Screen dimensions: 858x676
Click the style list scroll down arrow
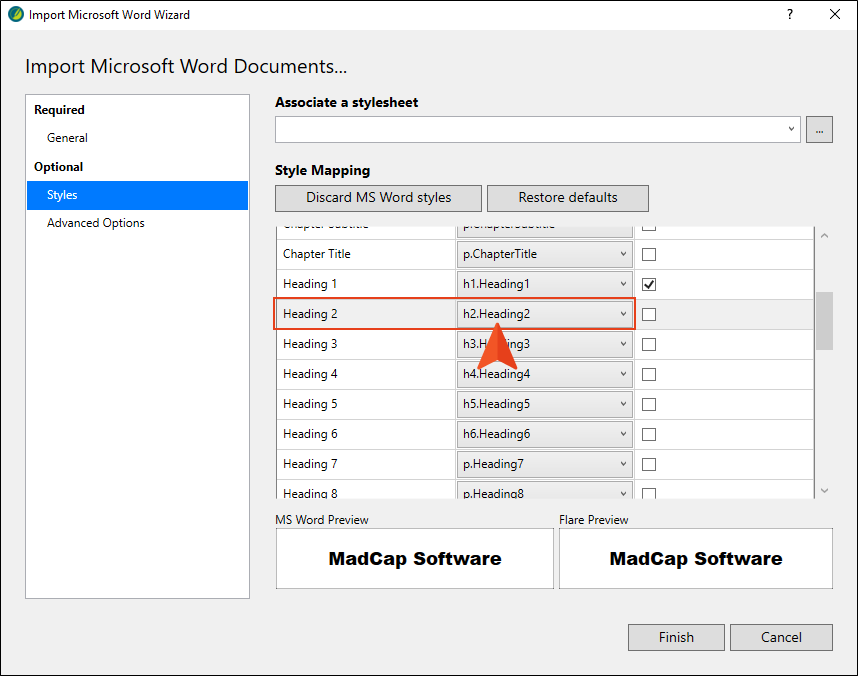point(825,490)
